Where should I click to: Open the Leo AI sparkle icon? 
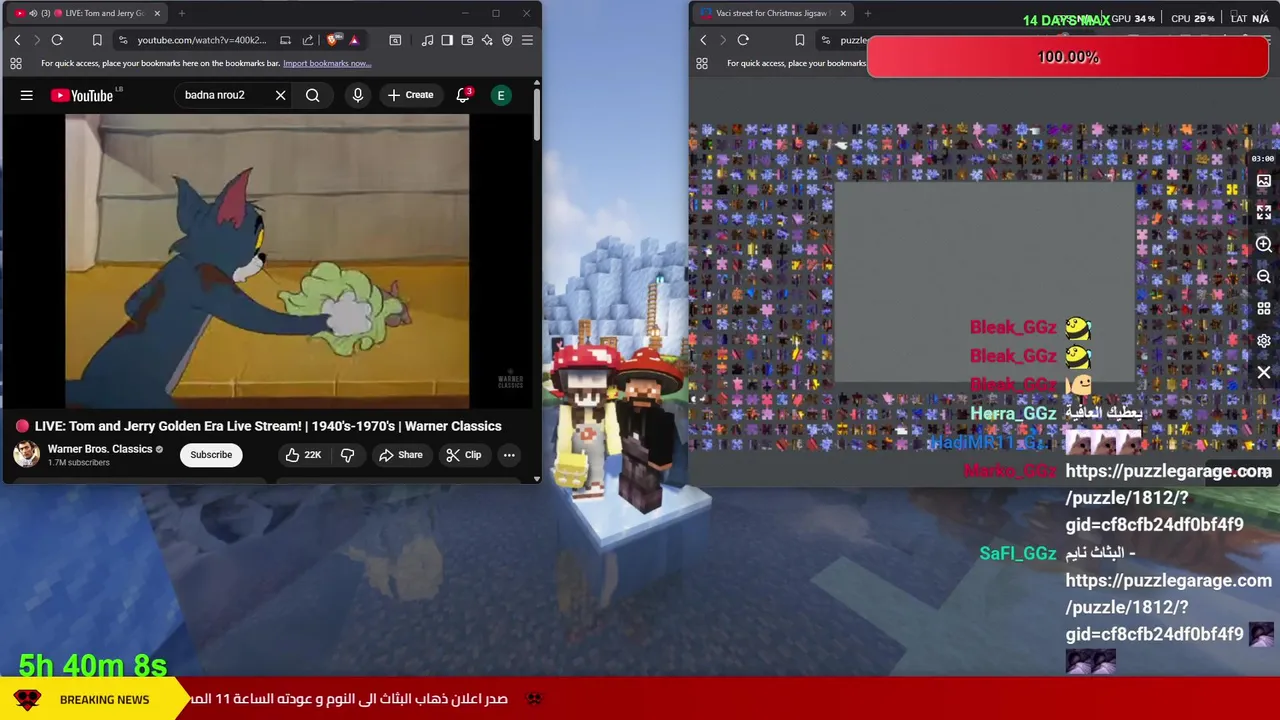pyautogui.click(x=487, y=40)
